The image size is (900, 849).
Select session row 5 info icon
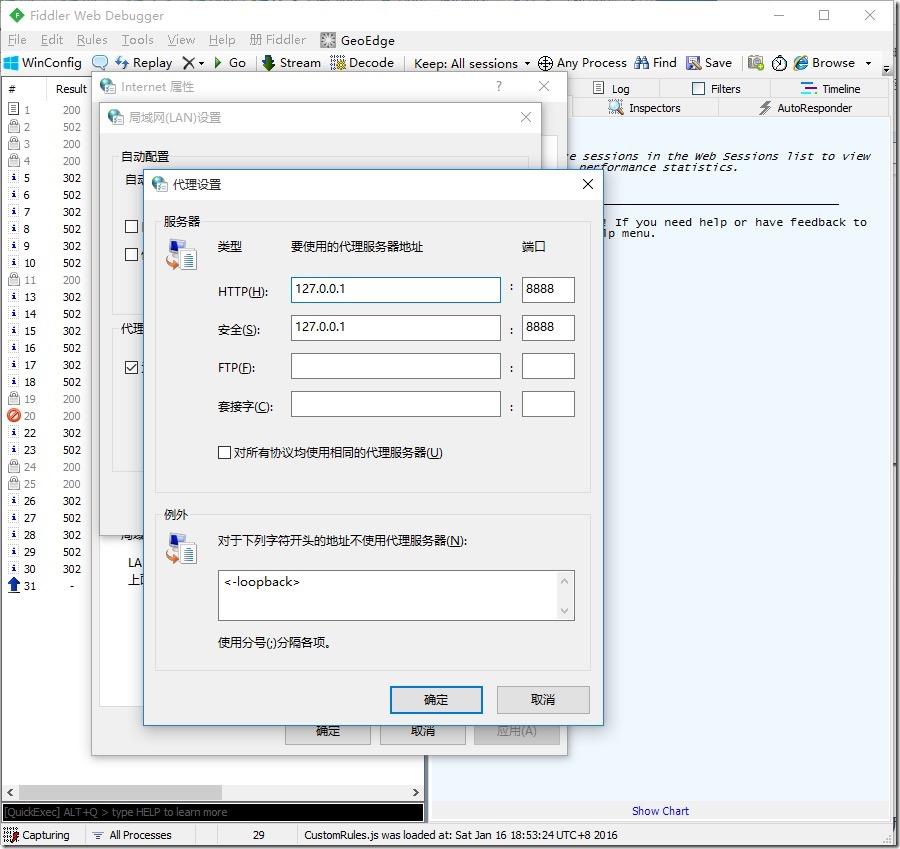click(x=45, y=178)
